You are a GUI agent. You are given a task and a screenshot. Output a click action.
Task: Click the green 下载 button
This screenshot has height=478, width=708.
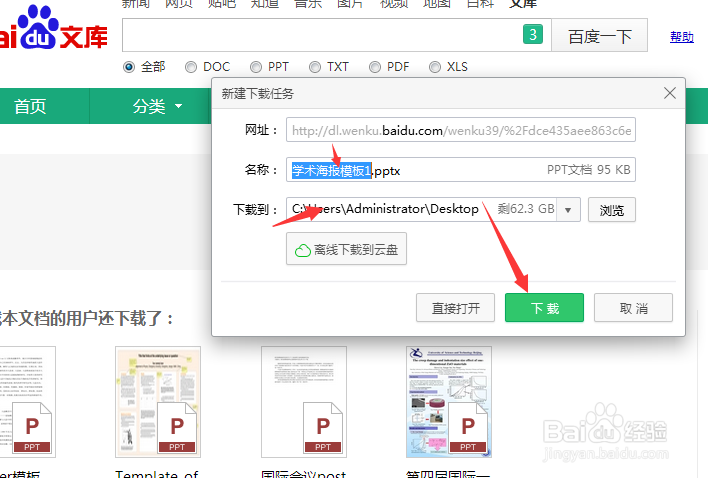coord(545,308)
